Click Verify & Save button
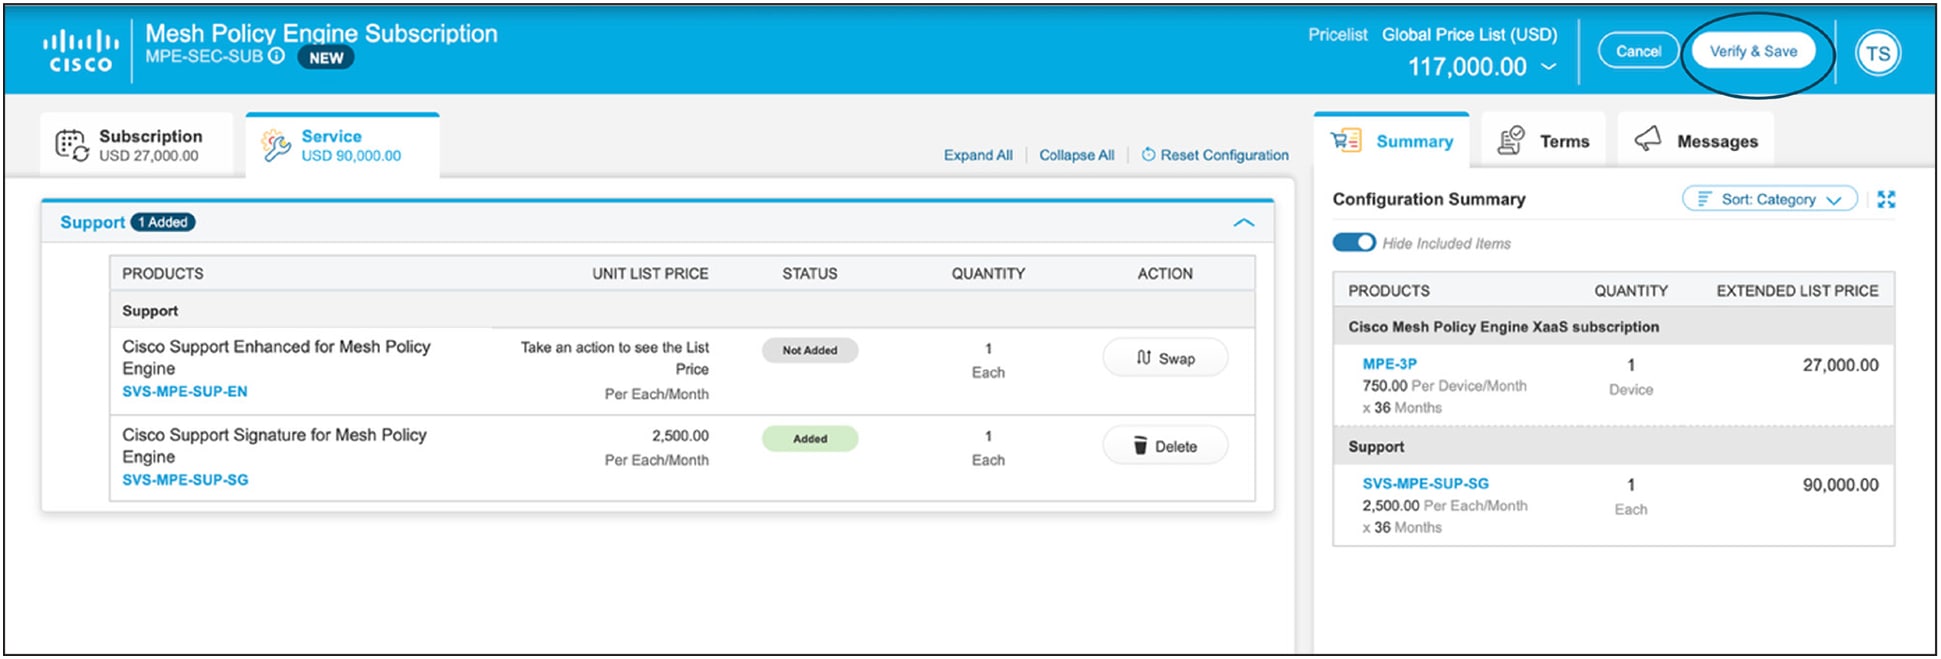 [1753, 51]
